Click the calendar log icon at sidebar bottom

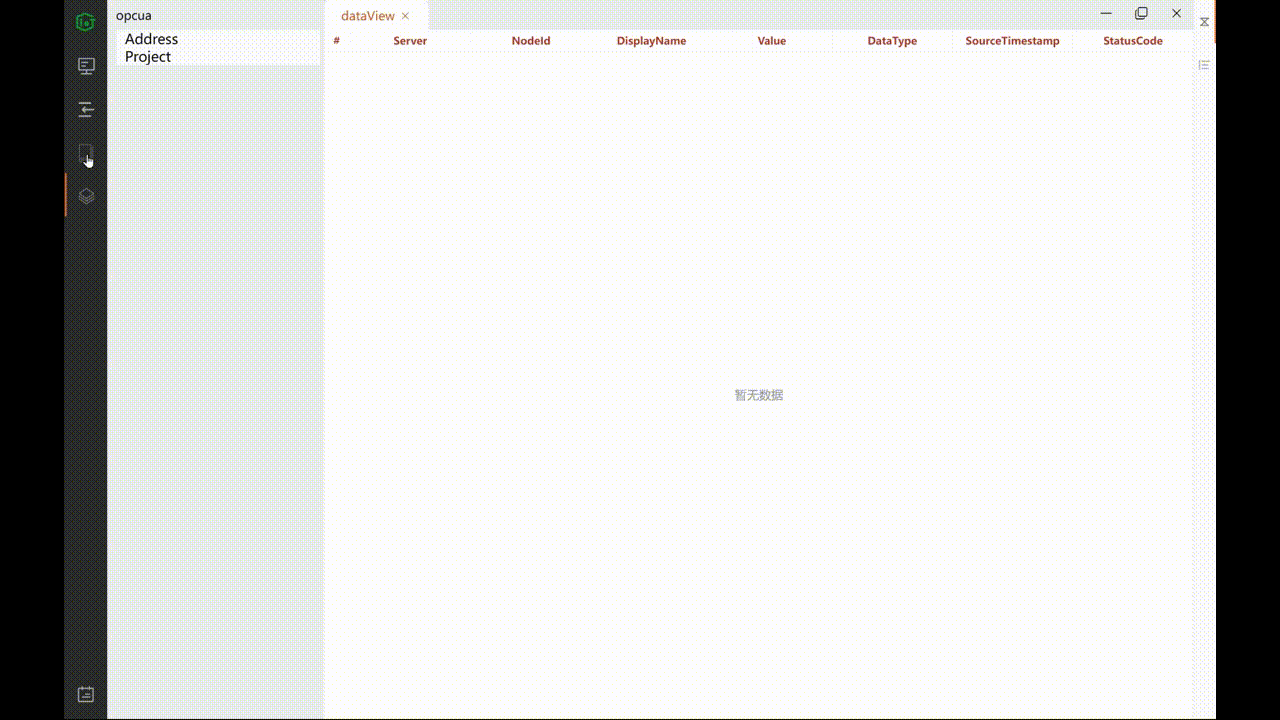point(86,694)
